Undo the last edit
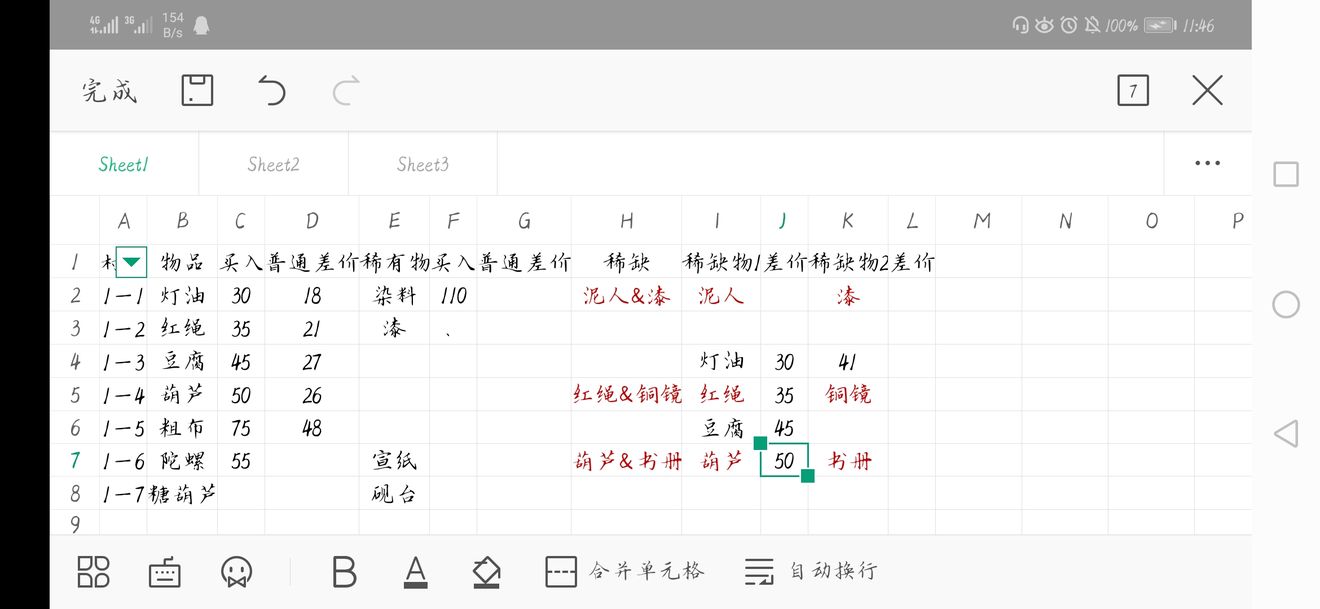This screenshot has height=609, width=1320. coord(271,91)
